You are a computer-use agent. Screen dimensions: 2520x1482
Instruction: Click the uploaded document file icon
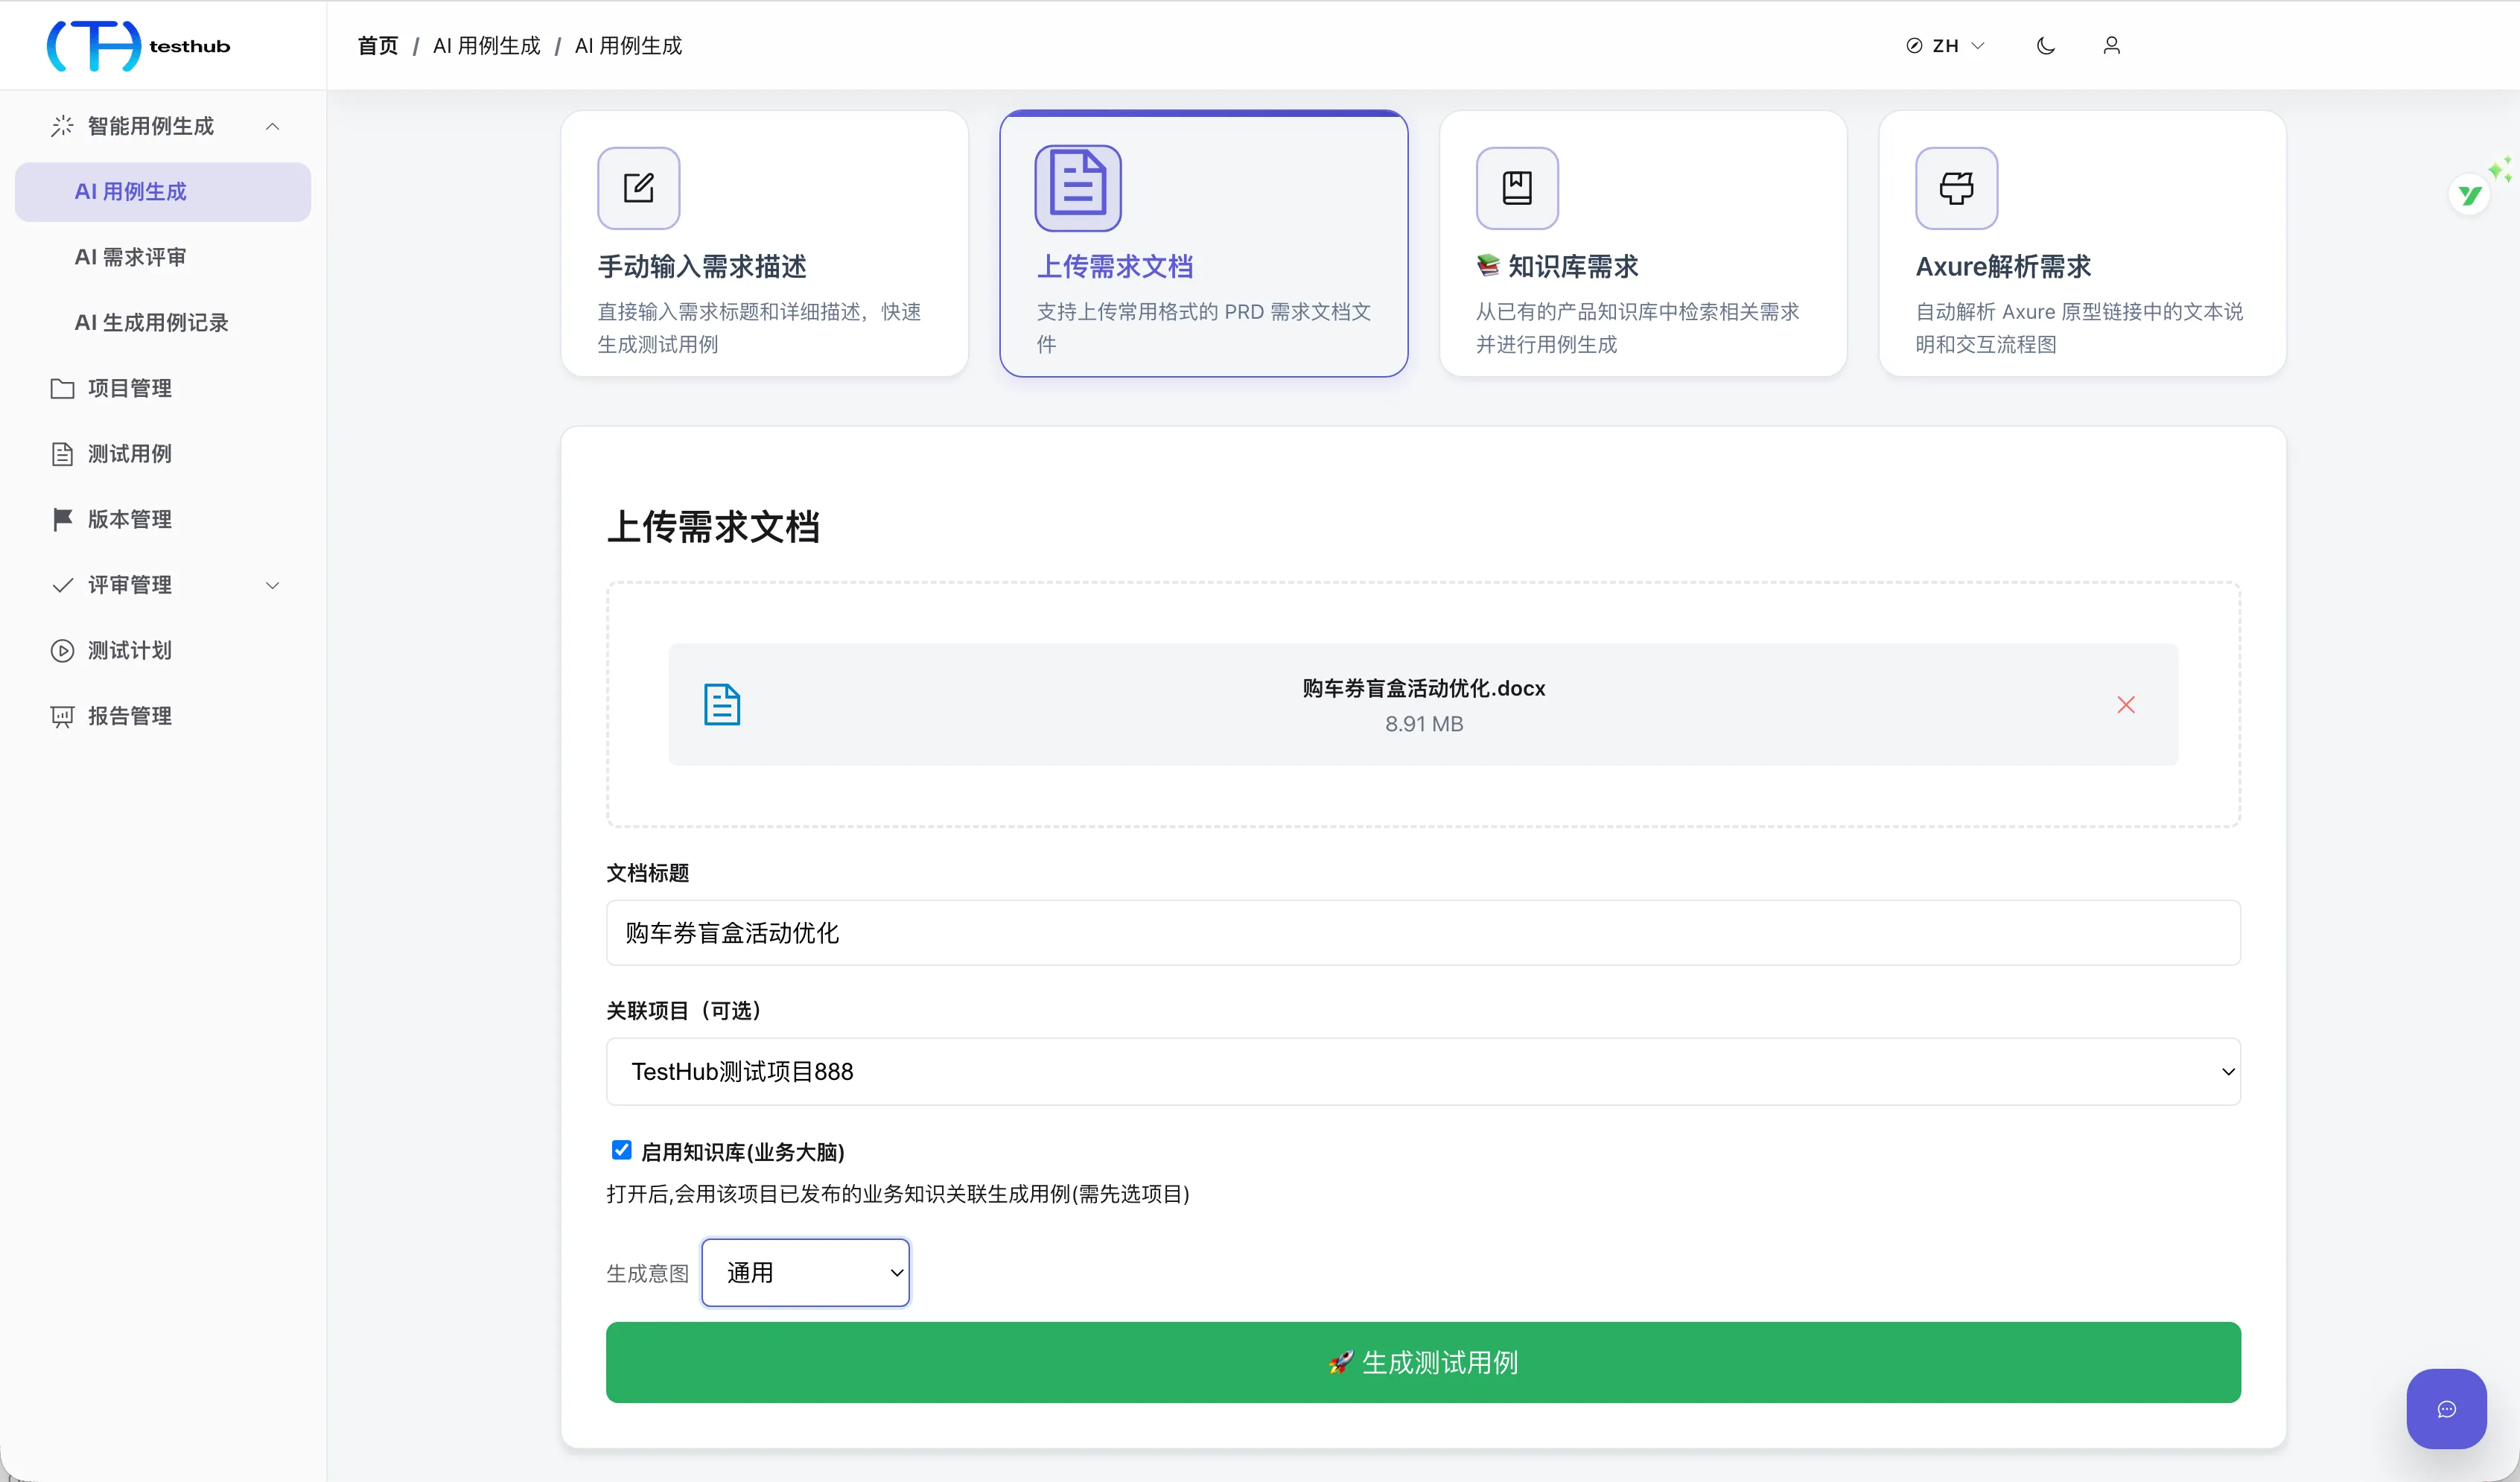(722, 705)
